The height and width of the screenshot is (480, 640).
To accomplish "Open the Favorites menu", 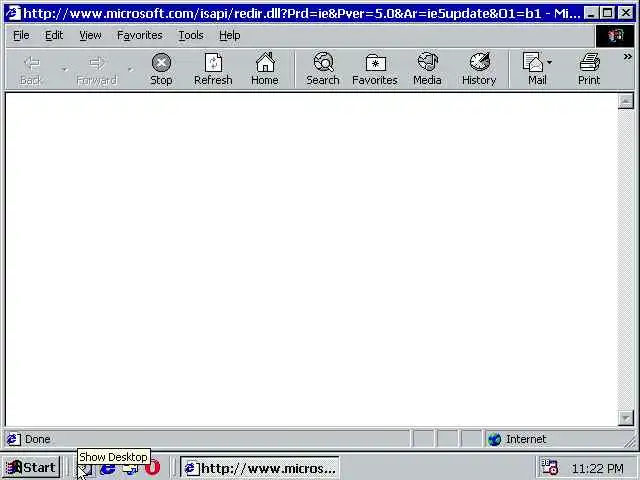I will (x=140, y=36).
